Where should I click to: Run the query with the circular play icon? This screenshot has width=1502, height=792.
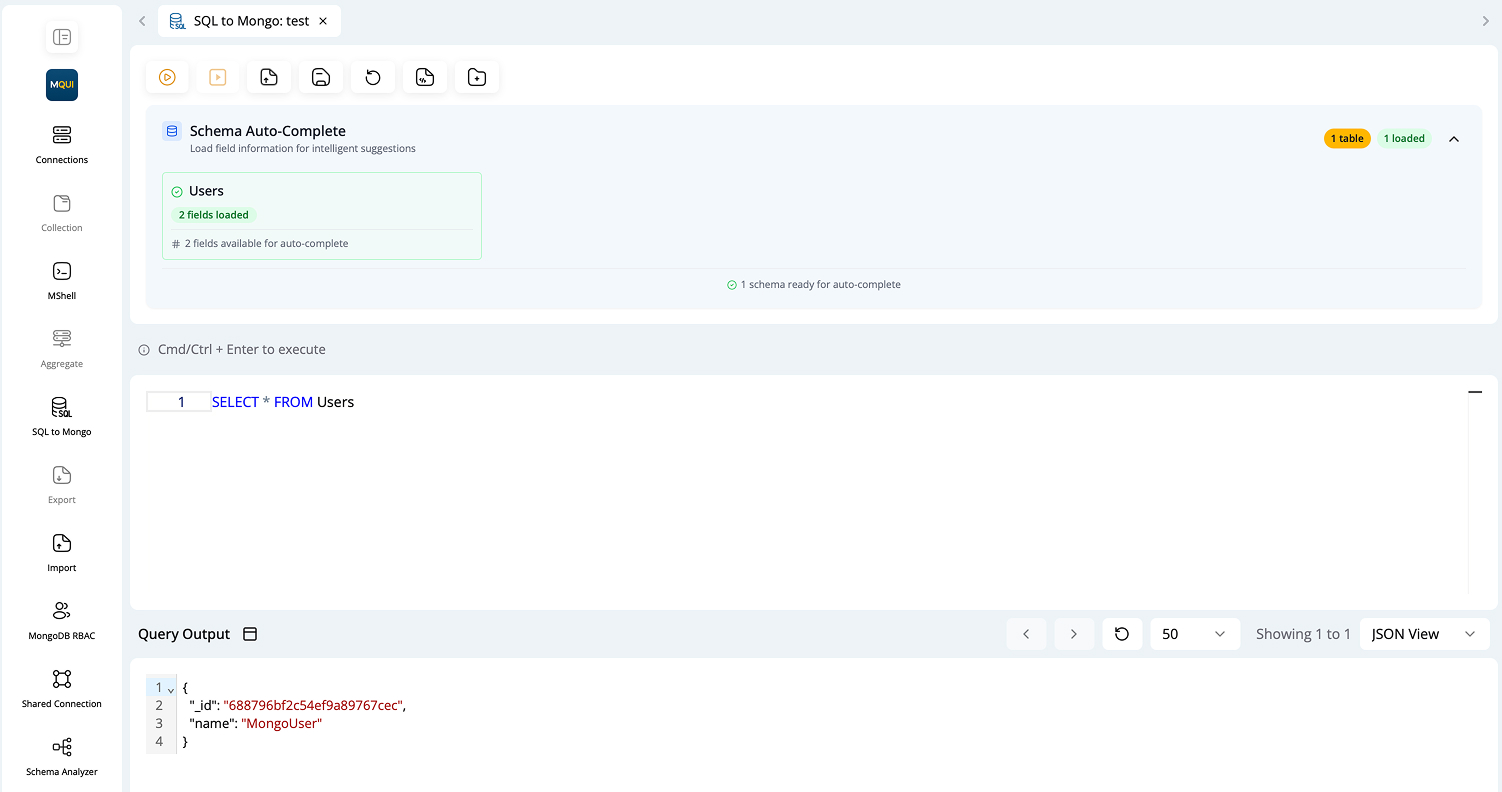point(167,77)
